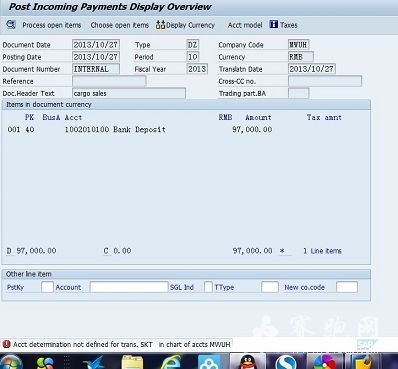Image resolution: width=398 pixels, height=369 pixels.
Task: Click the Account input field
Action: (129, 287)
